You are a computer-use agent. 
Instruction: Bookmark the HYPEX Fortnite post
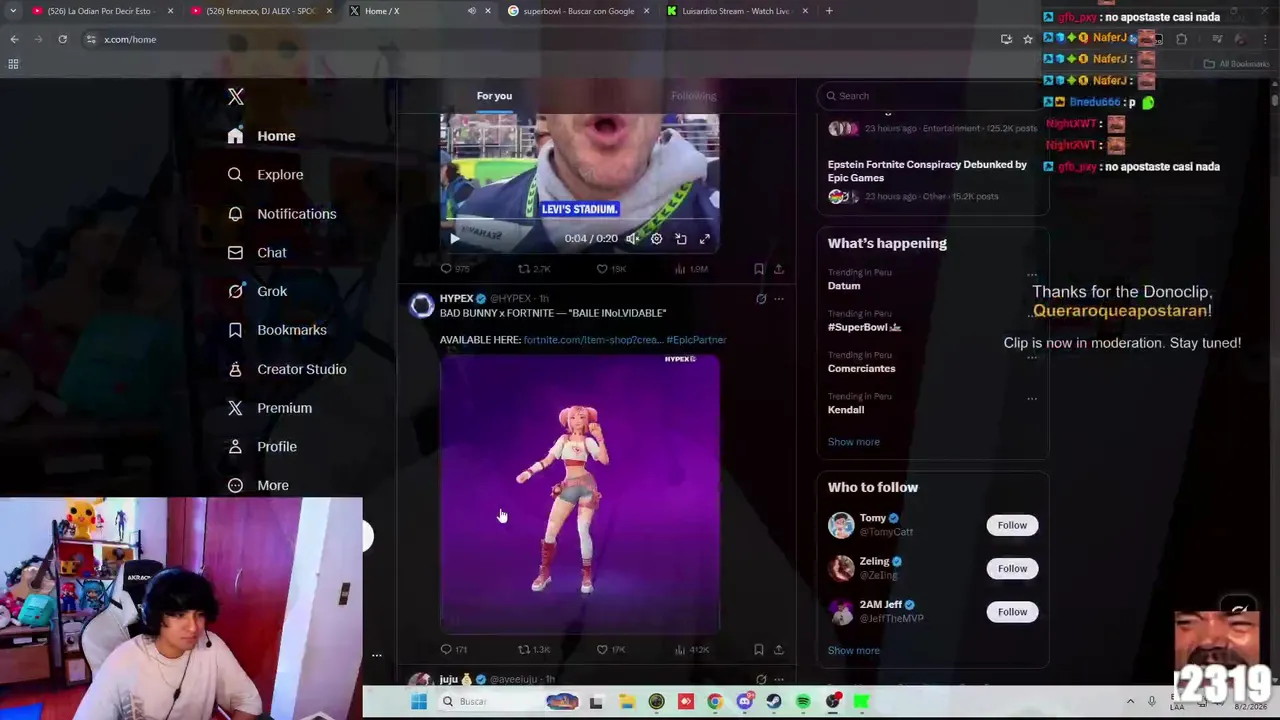(x=759, y=650)
